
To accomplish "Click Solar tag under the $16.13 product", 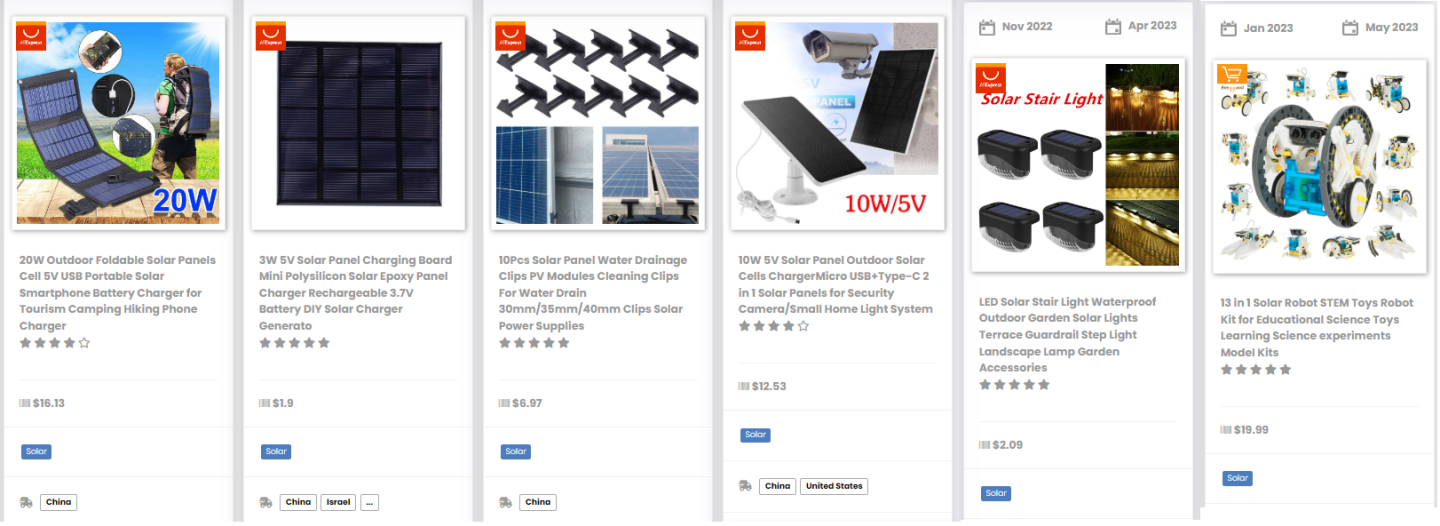I will coord(36,451).
